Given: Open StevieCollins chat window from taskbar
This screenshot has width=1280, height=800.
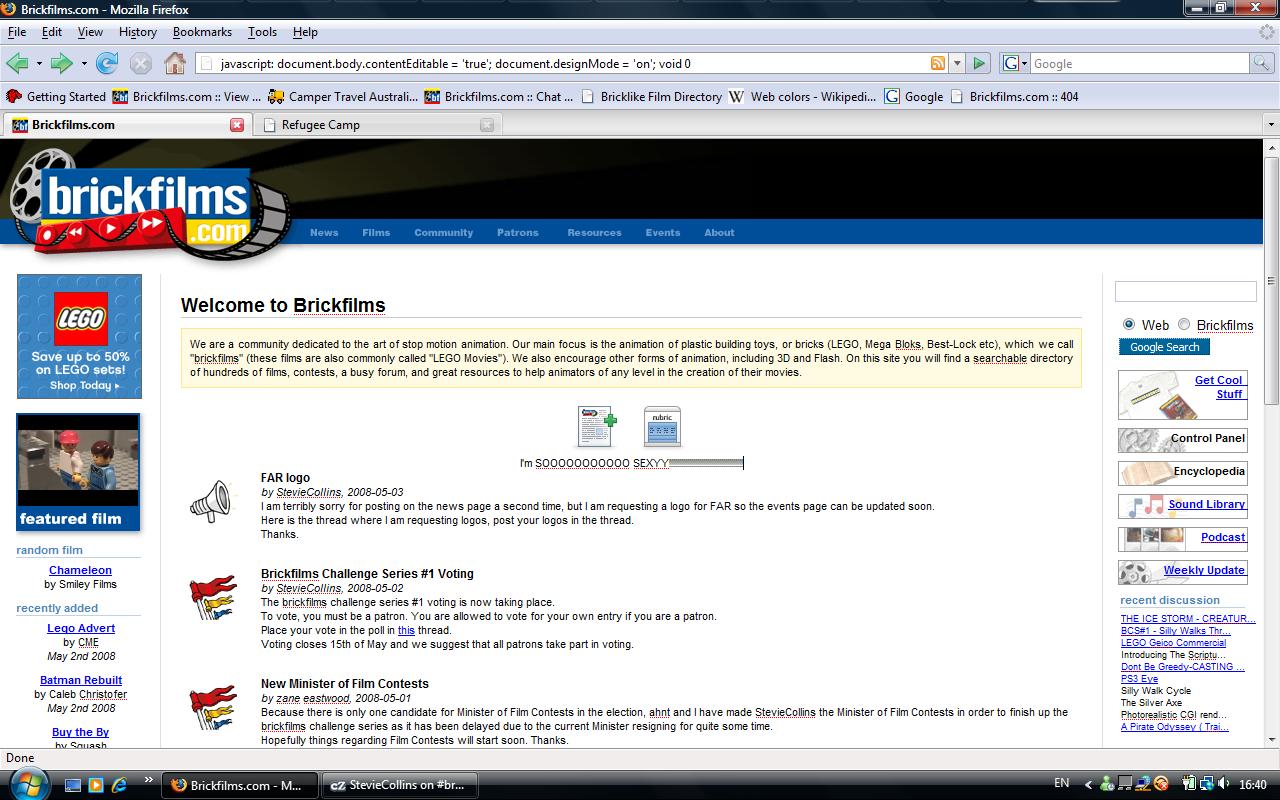Looking at the screenshot, I should point(399,785).
